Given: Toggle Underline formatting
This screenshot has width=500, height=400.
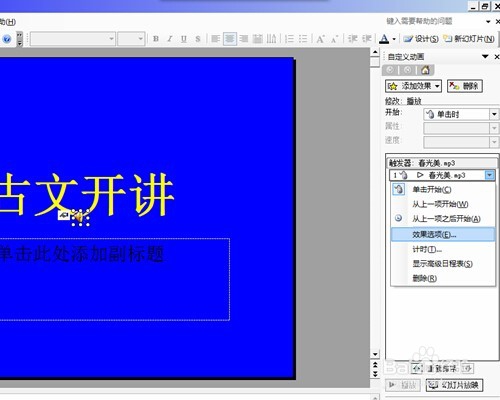Looking at the screenshot, I should (184, 39).
